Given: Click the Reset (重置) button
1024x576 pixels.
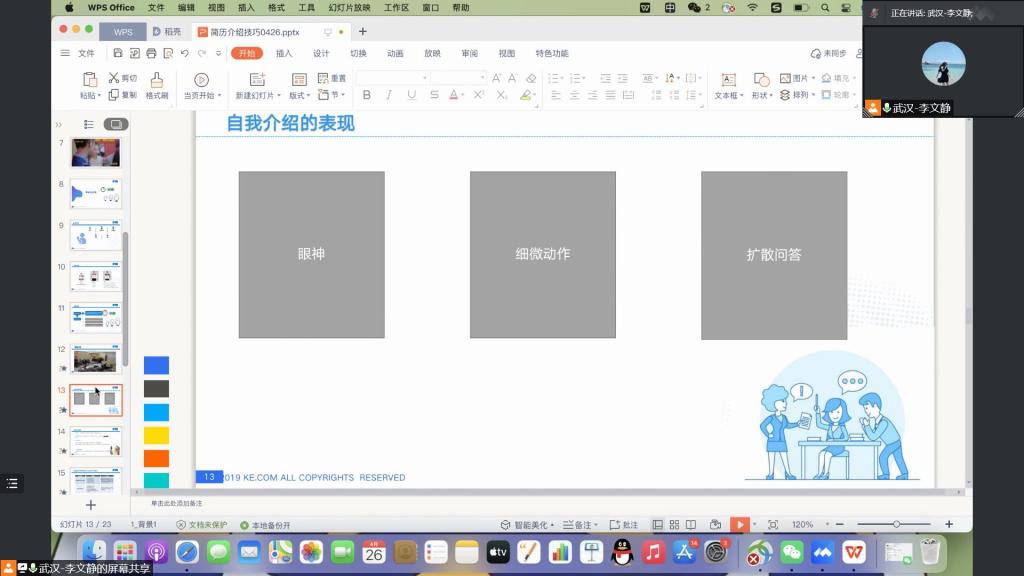Looking at the screenshot, I should (x=332, y=78).
